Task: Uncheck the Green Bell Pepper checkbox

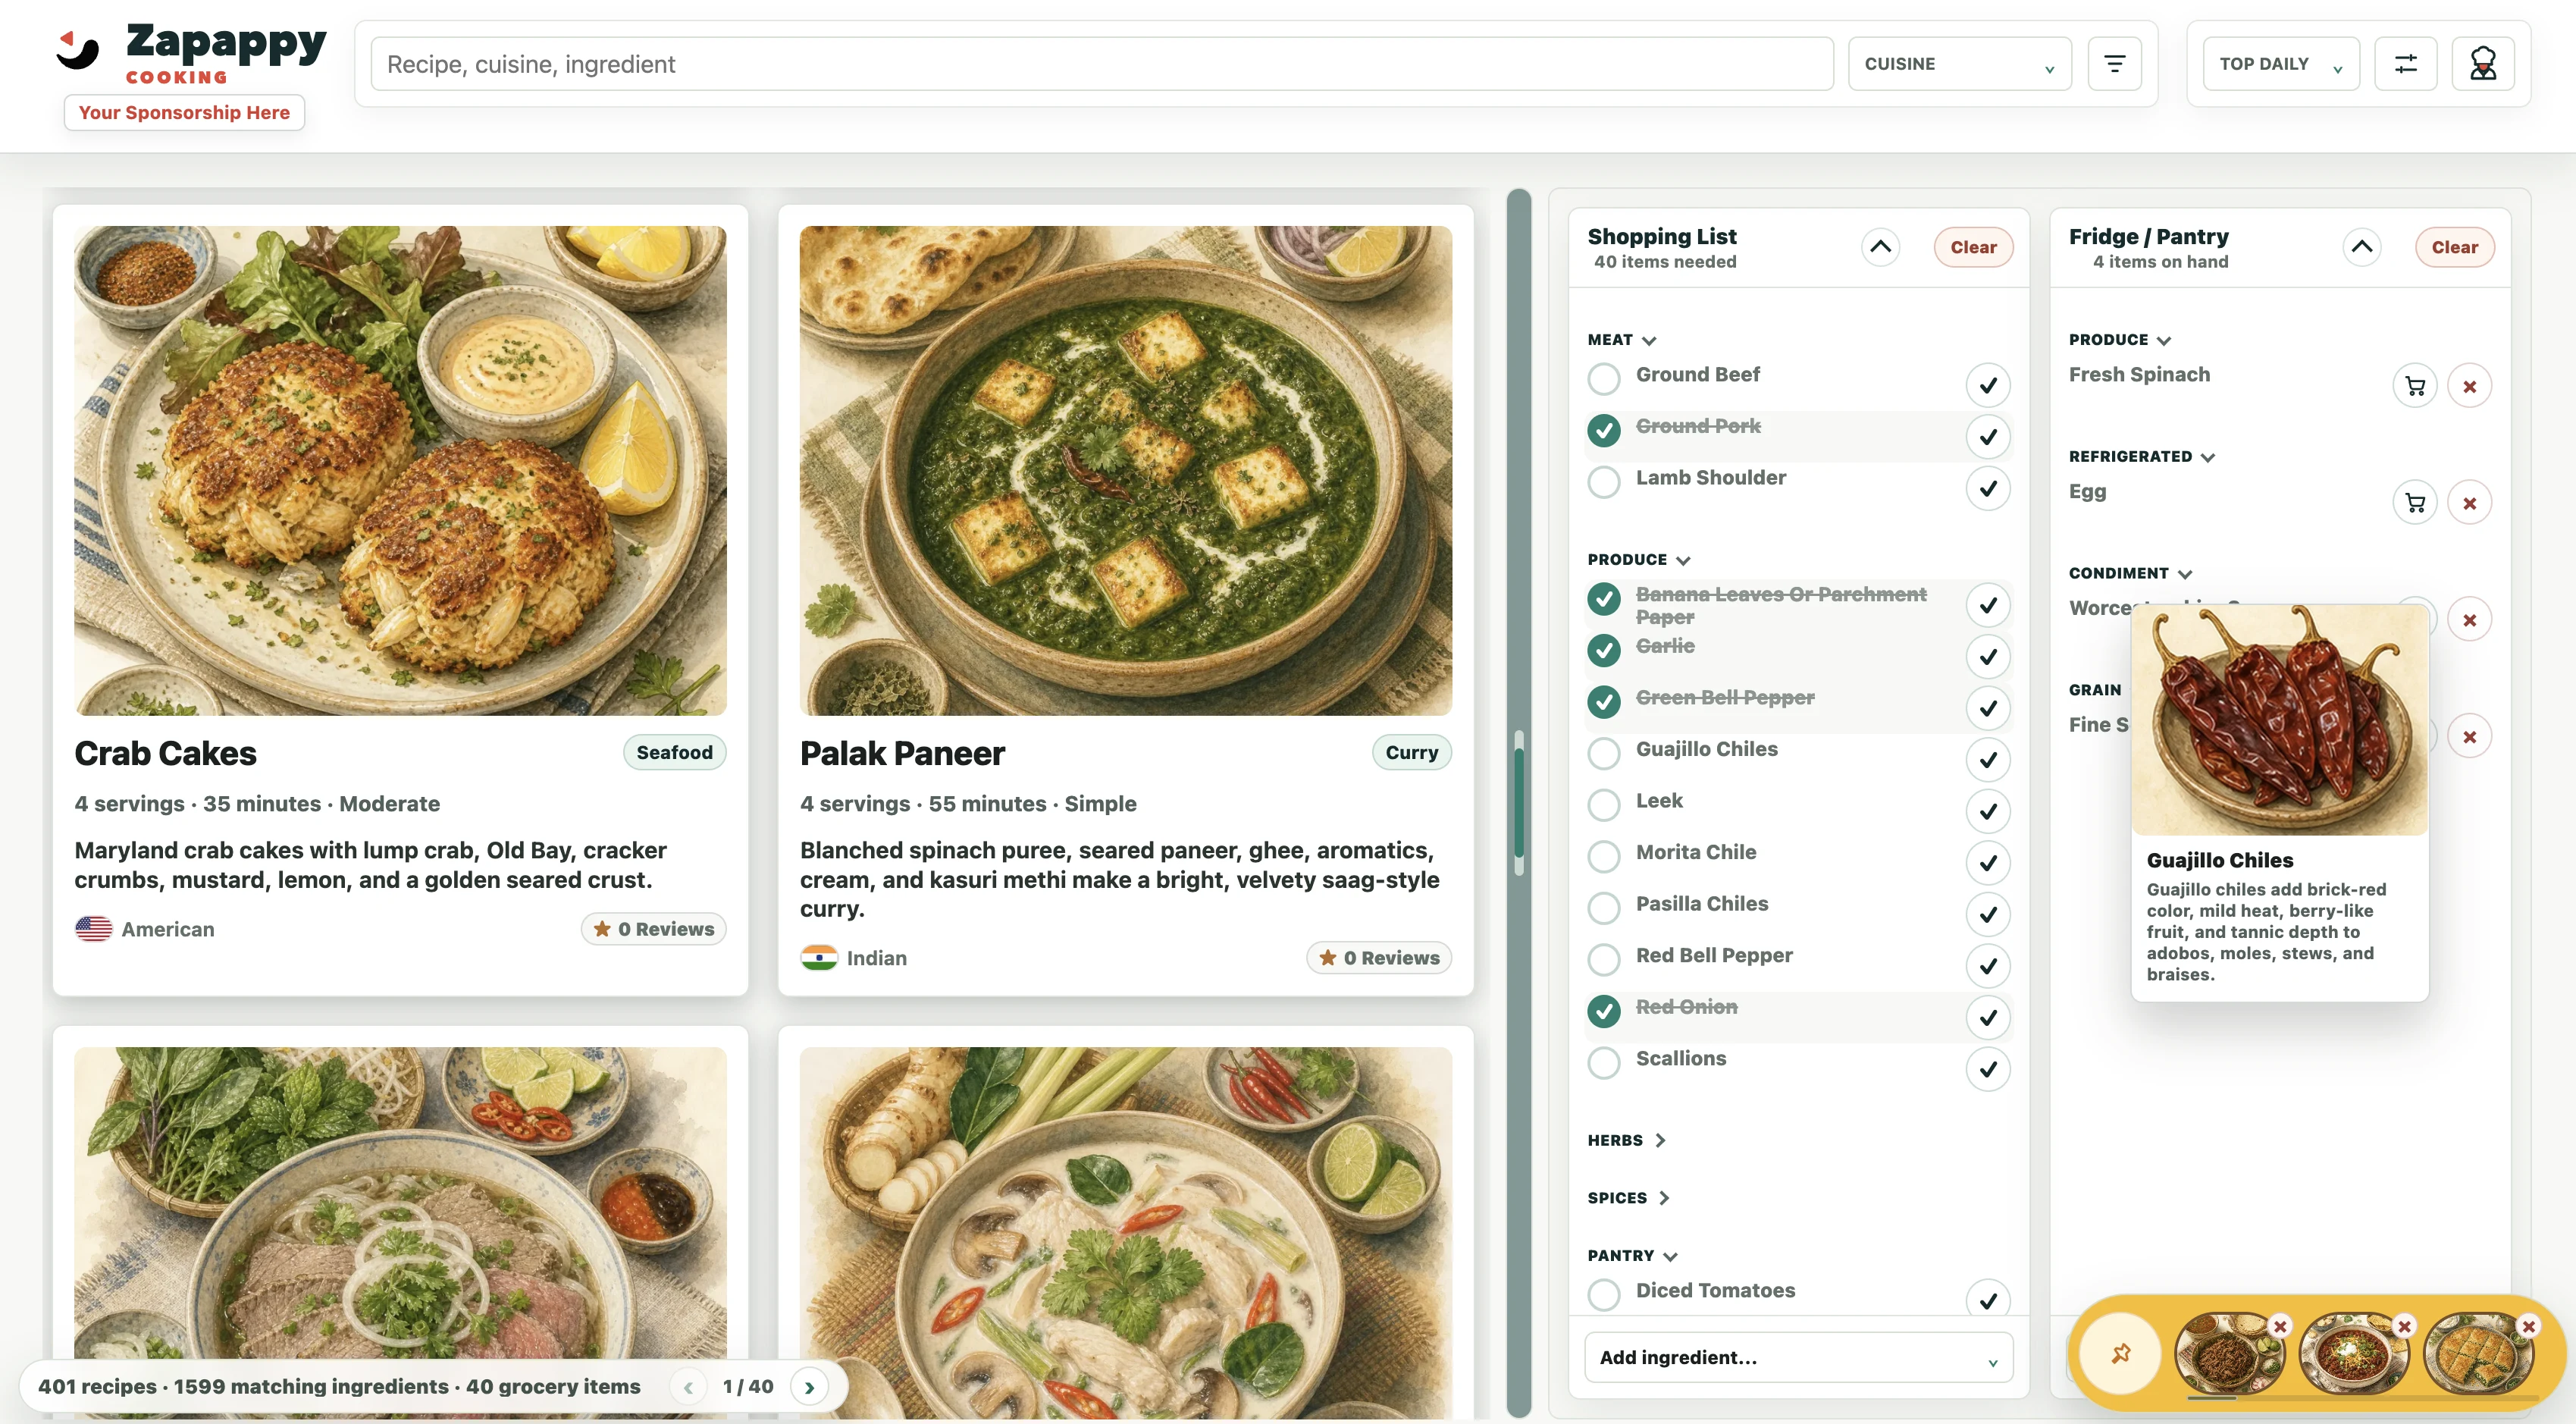Action: (1604, 702)
